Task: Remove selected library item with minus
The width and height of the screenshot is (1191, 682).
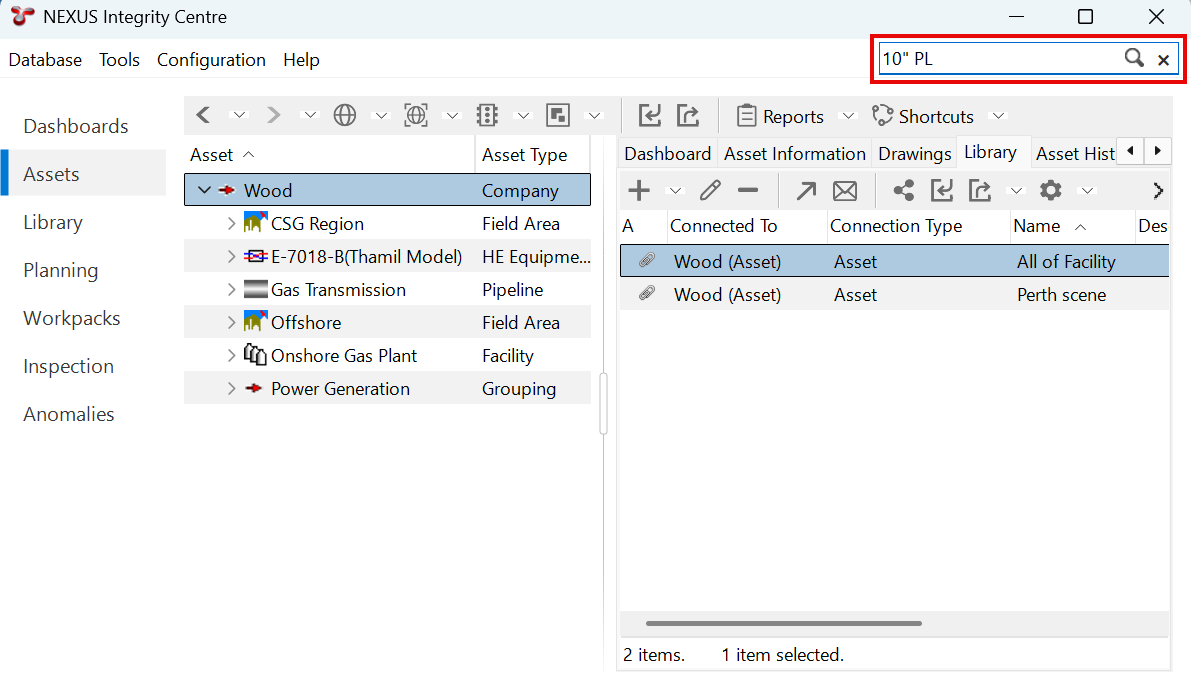Action: point(748,191)
